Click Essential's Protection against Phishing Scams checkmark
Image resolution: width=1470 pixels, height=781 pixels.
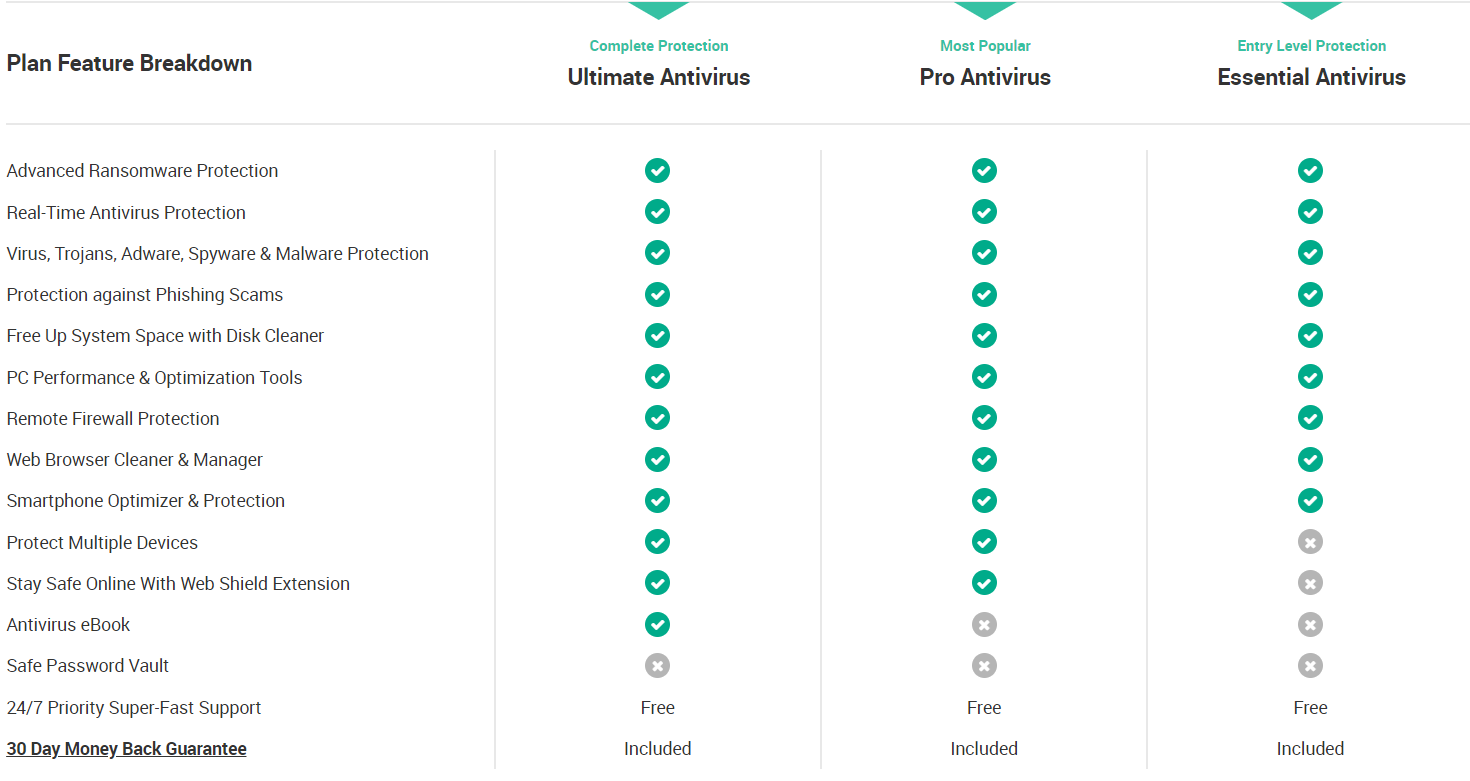click(1310, 295)
